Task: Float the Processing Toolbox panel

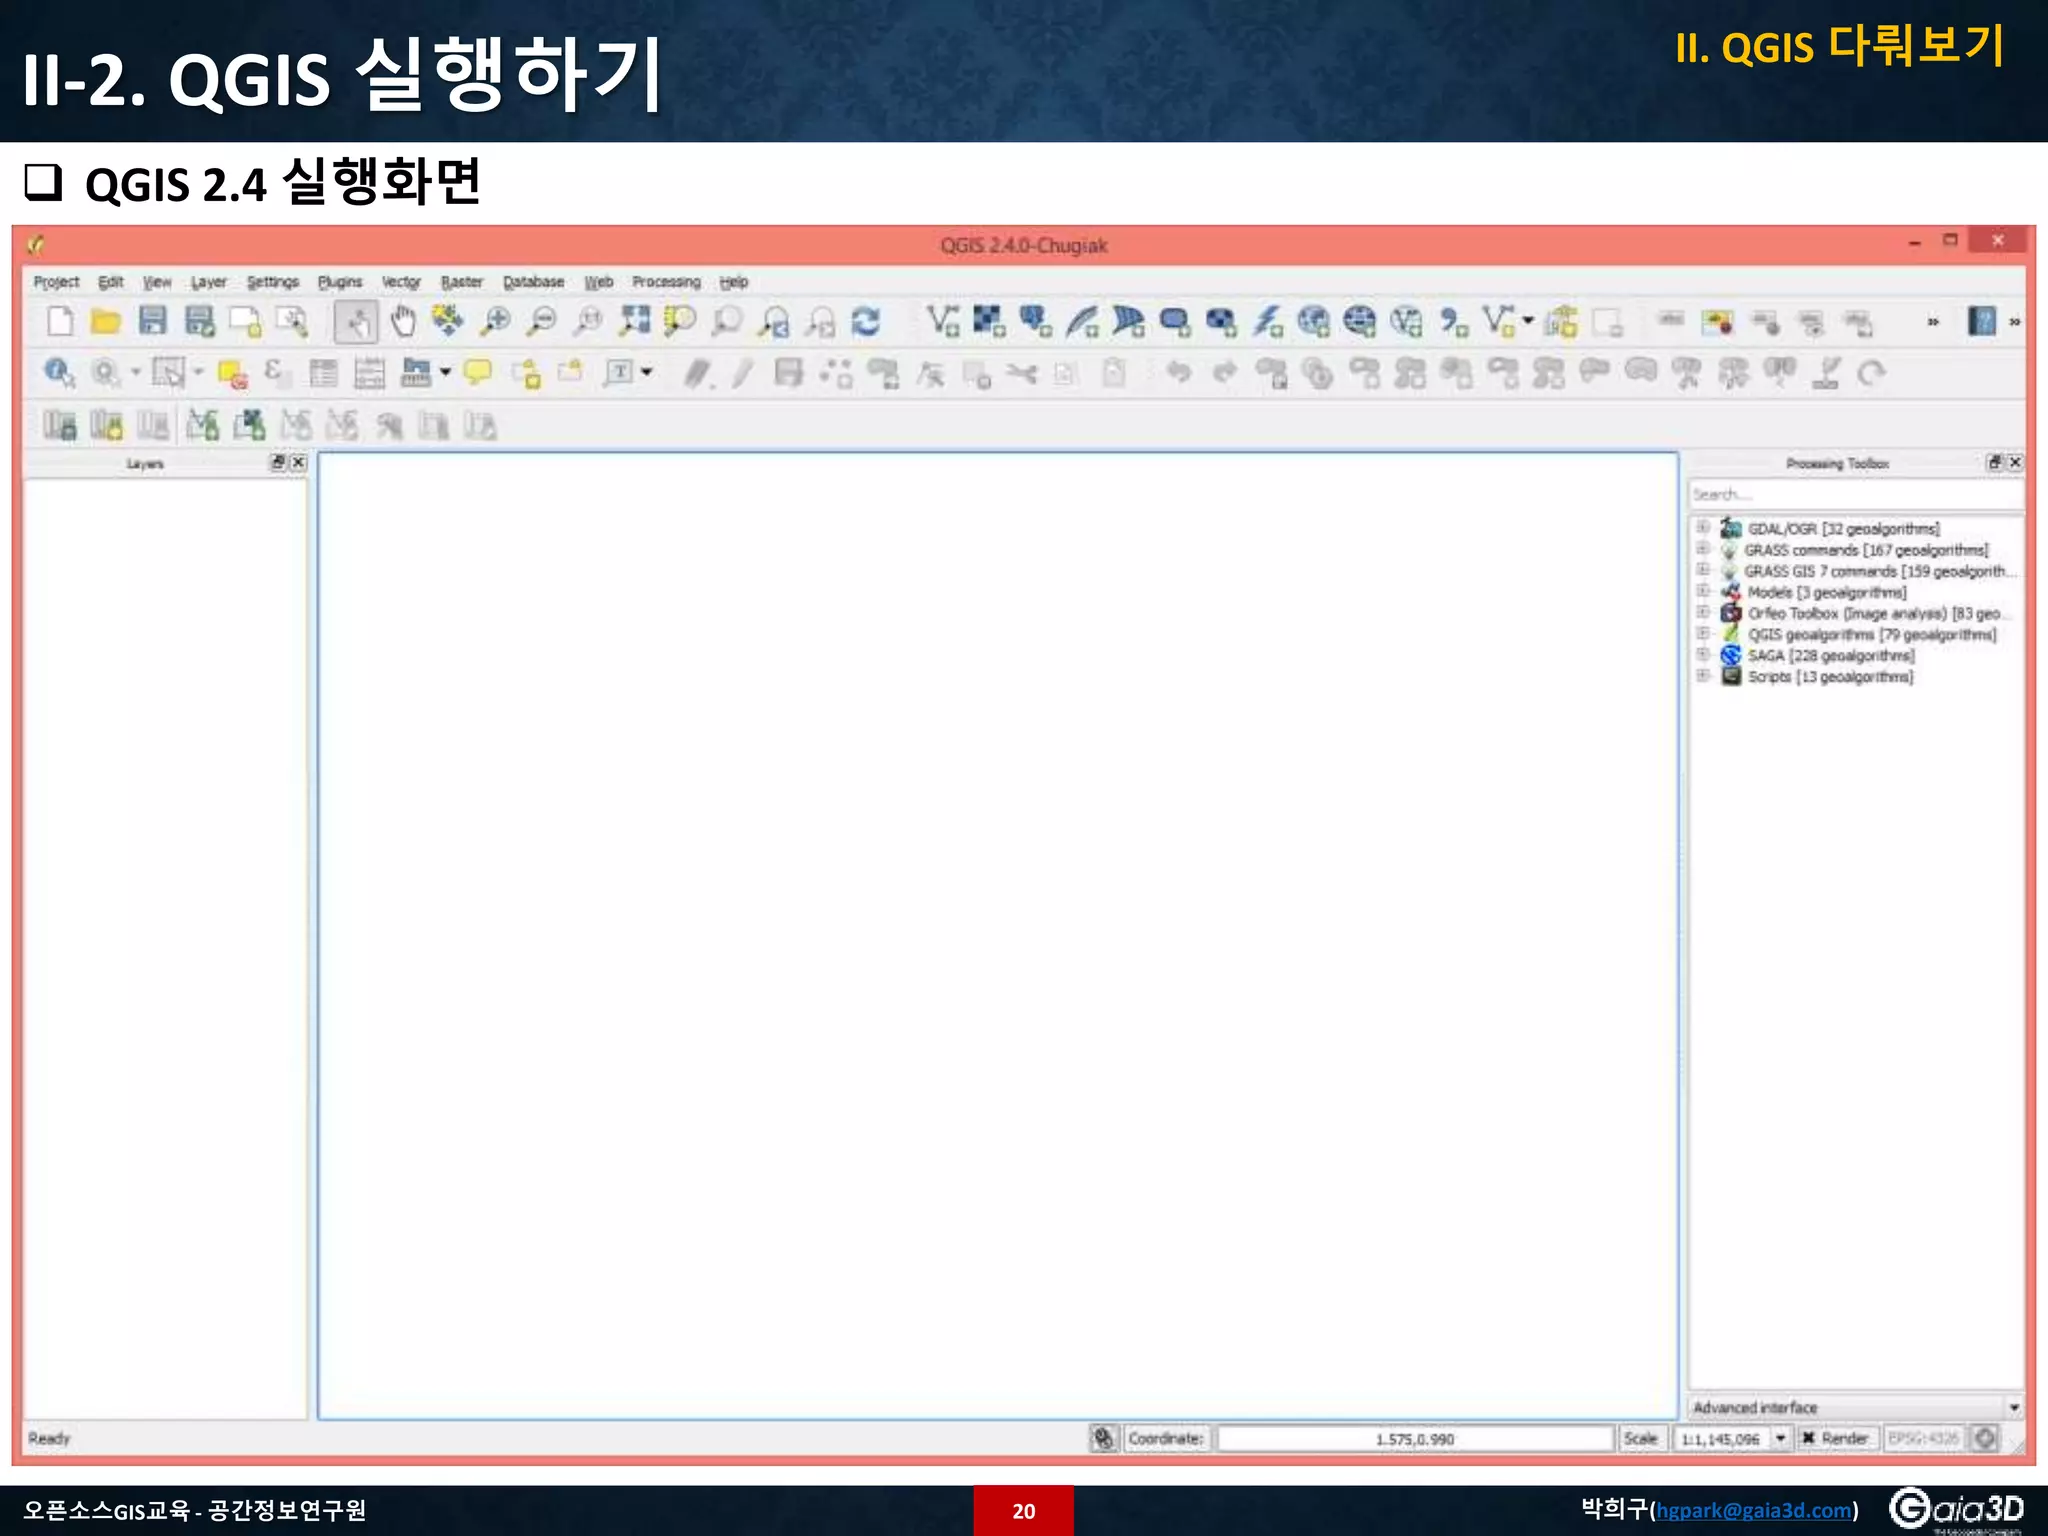Action: [x=1995, y=462]
